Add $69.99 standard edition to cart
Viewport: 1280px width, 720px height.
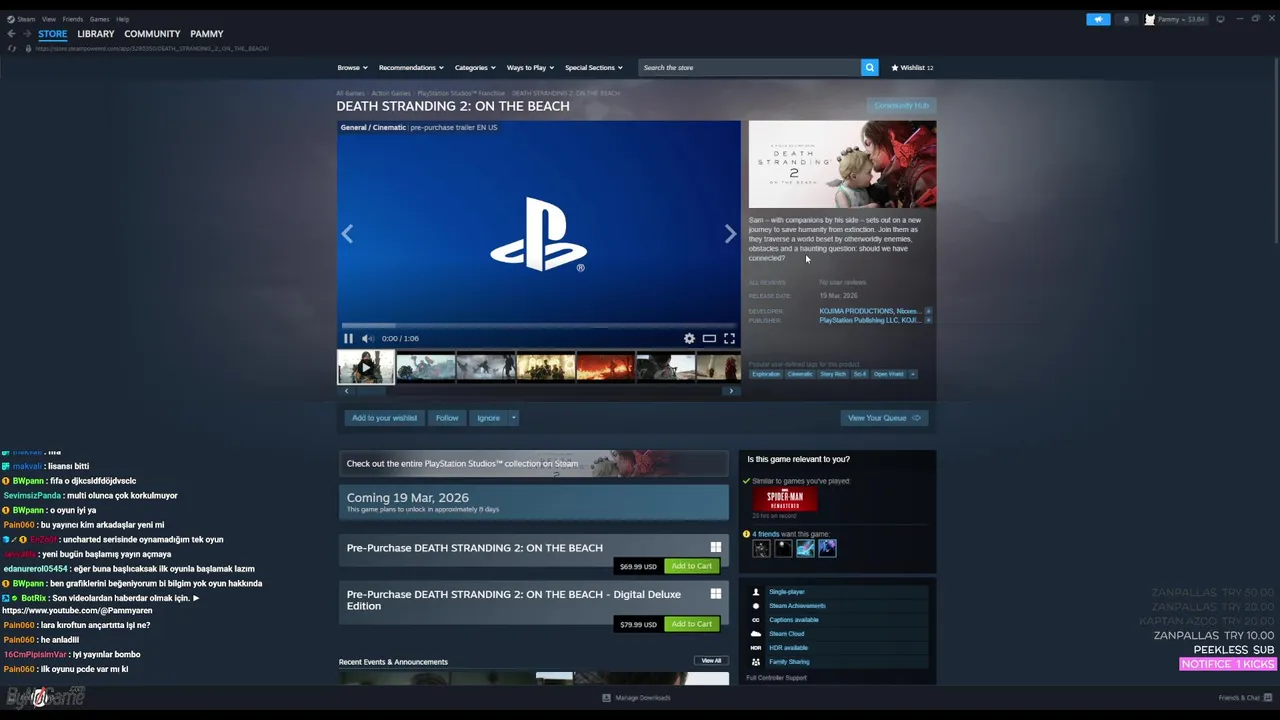click(x=692, y=566)
